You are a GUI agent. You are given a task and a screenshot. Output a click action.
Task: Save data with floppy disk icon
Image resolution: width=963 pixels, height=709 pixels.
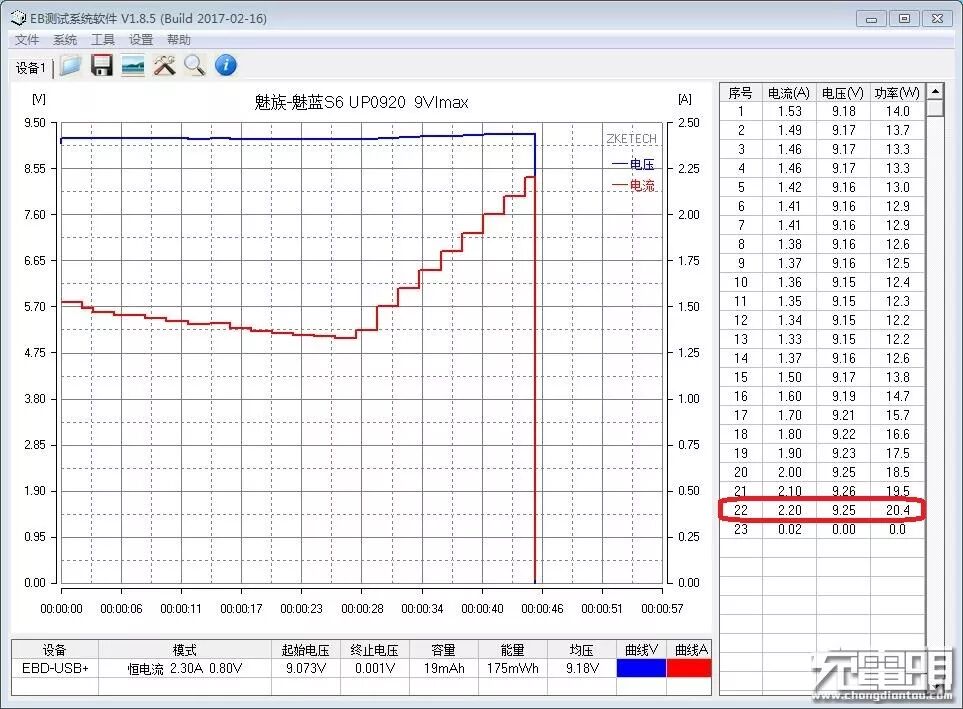tap(102, 65)
